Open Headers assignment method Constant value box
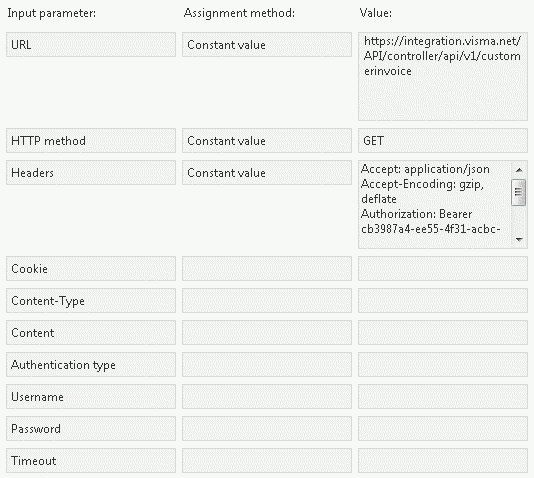 267,173
